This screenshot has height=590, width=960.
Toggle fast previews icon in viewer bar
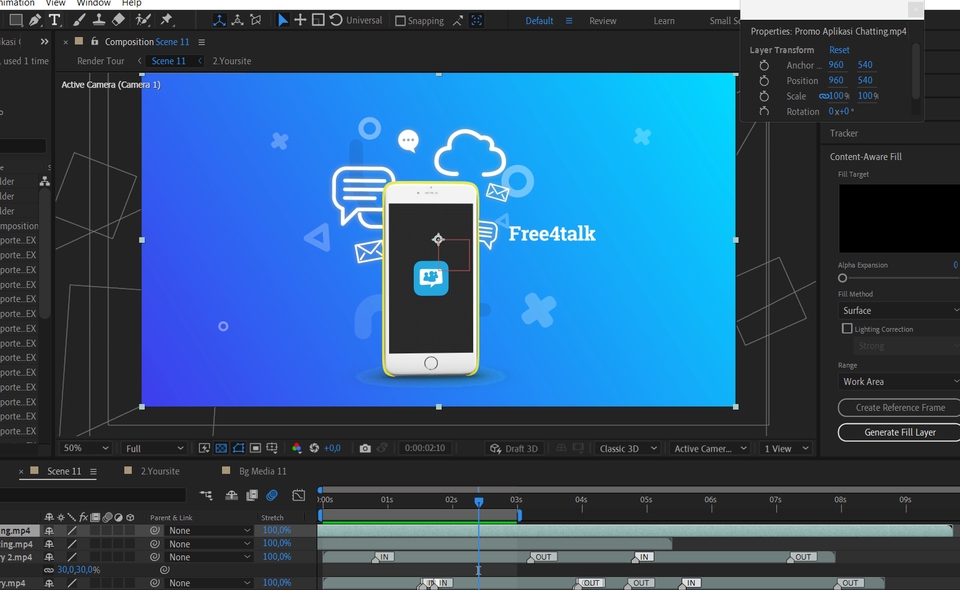[x=204, y=448]
